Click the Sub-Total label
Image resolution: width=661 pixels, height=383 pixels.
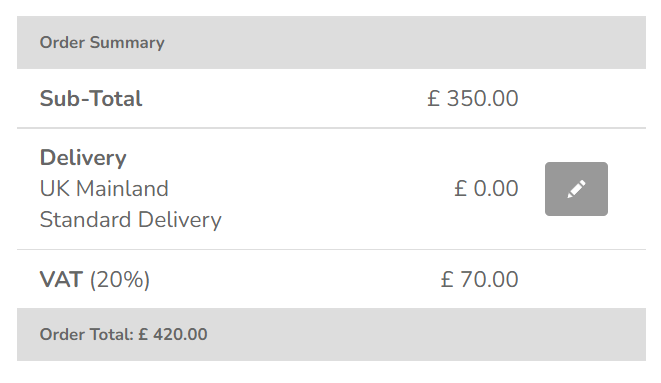[x=91, y=99]
